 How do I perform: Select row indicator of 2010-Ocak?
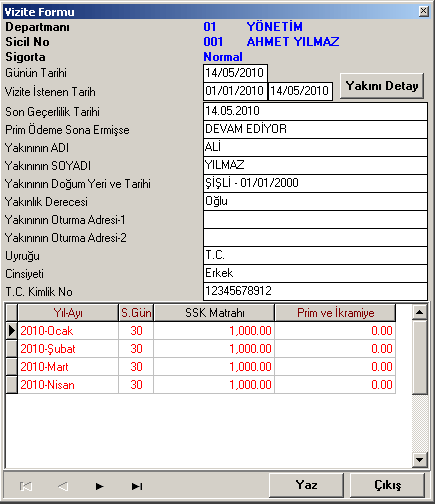pos(12,331)
